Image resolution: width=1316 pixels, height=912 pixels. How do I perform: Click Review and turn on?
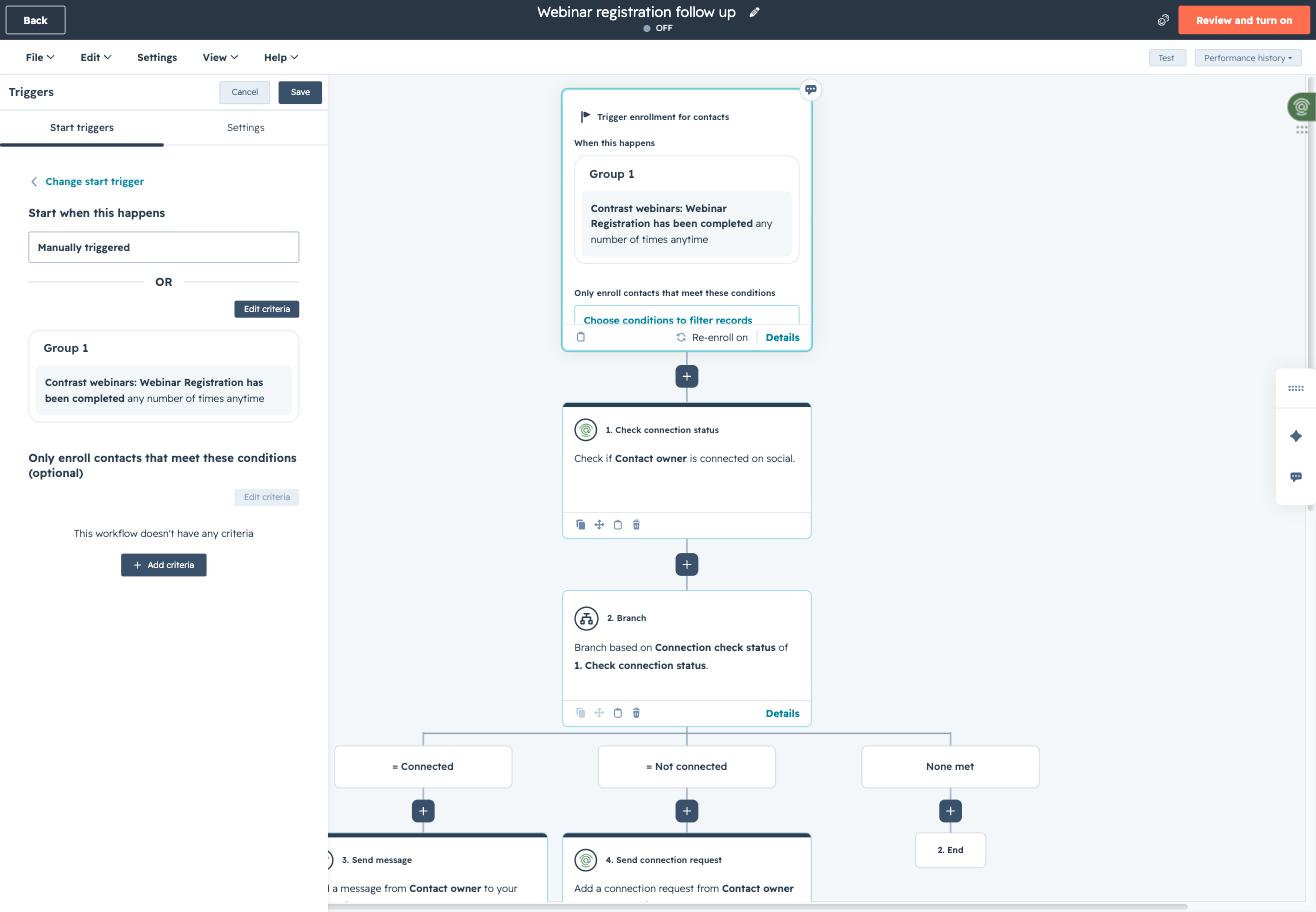click(1244, 20)
